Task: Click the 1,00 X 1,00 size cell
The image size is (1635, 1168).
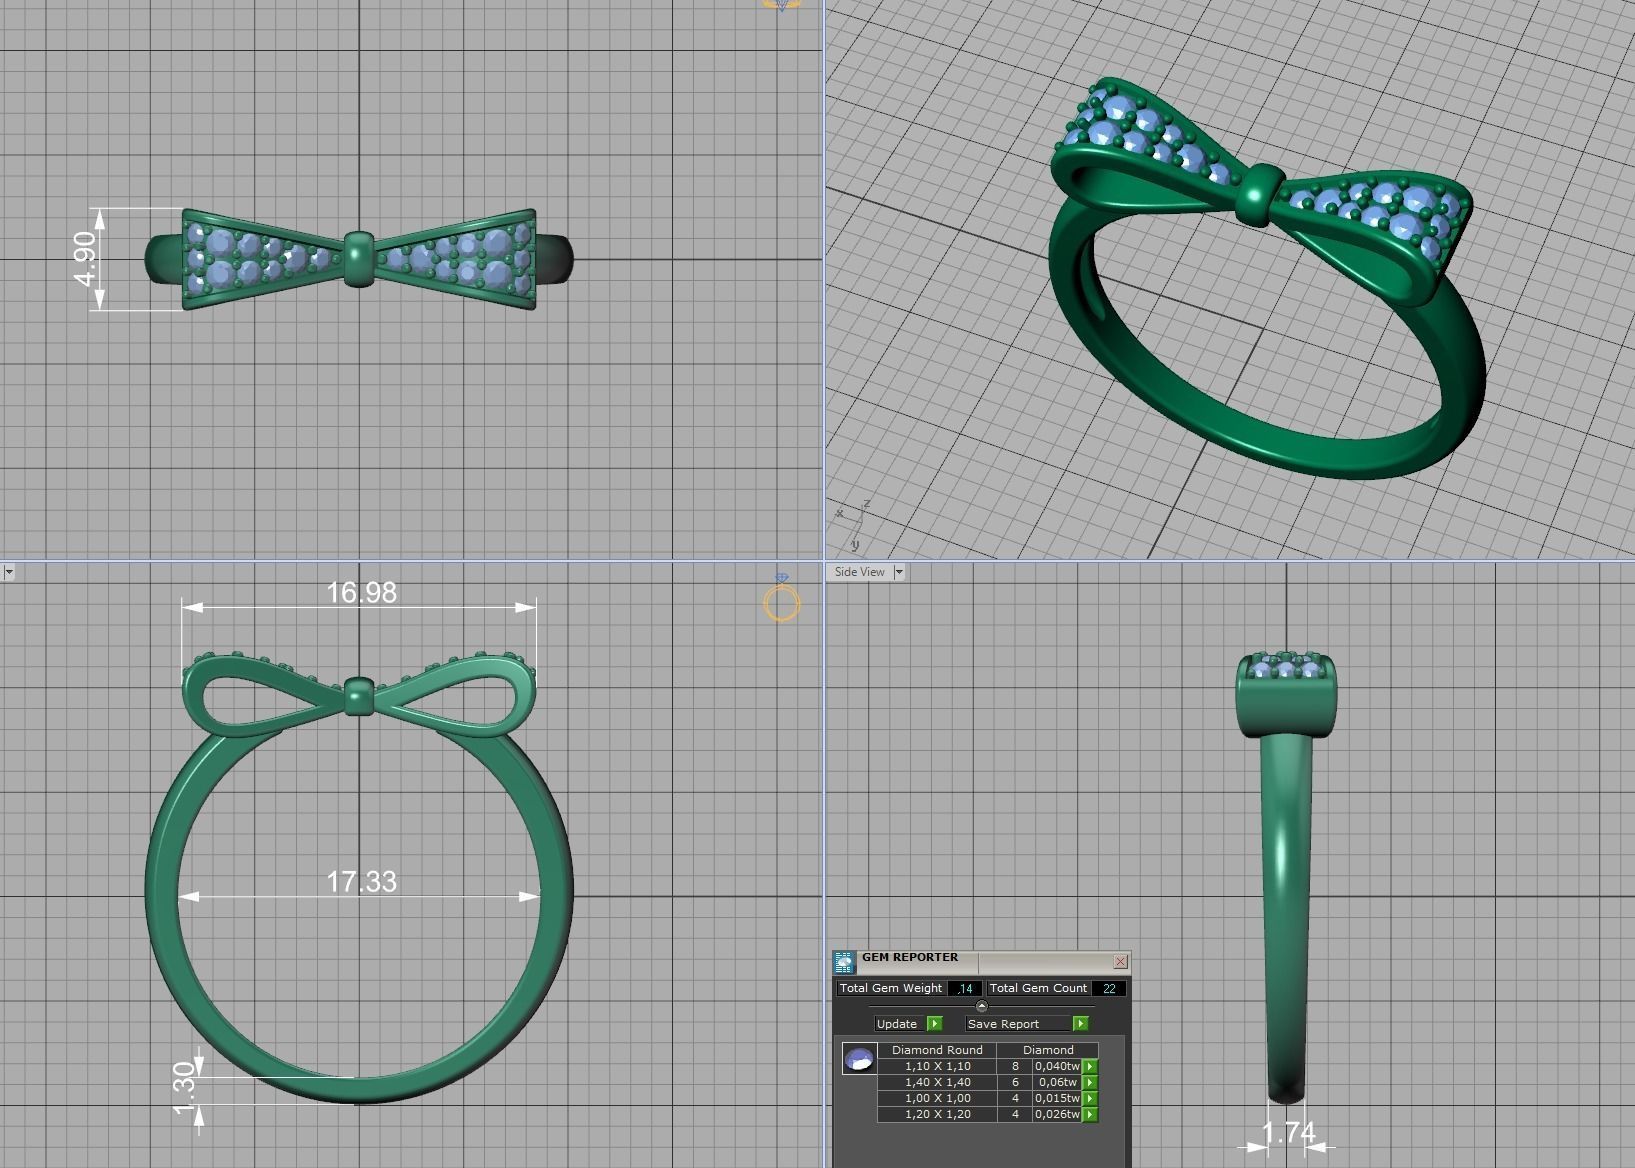Action: [937, 1098]
